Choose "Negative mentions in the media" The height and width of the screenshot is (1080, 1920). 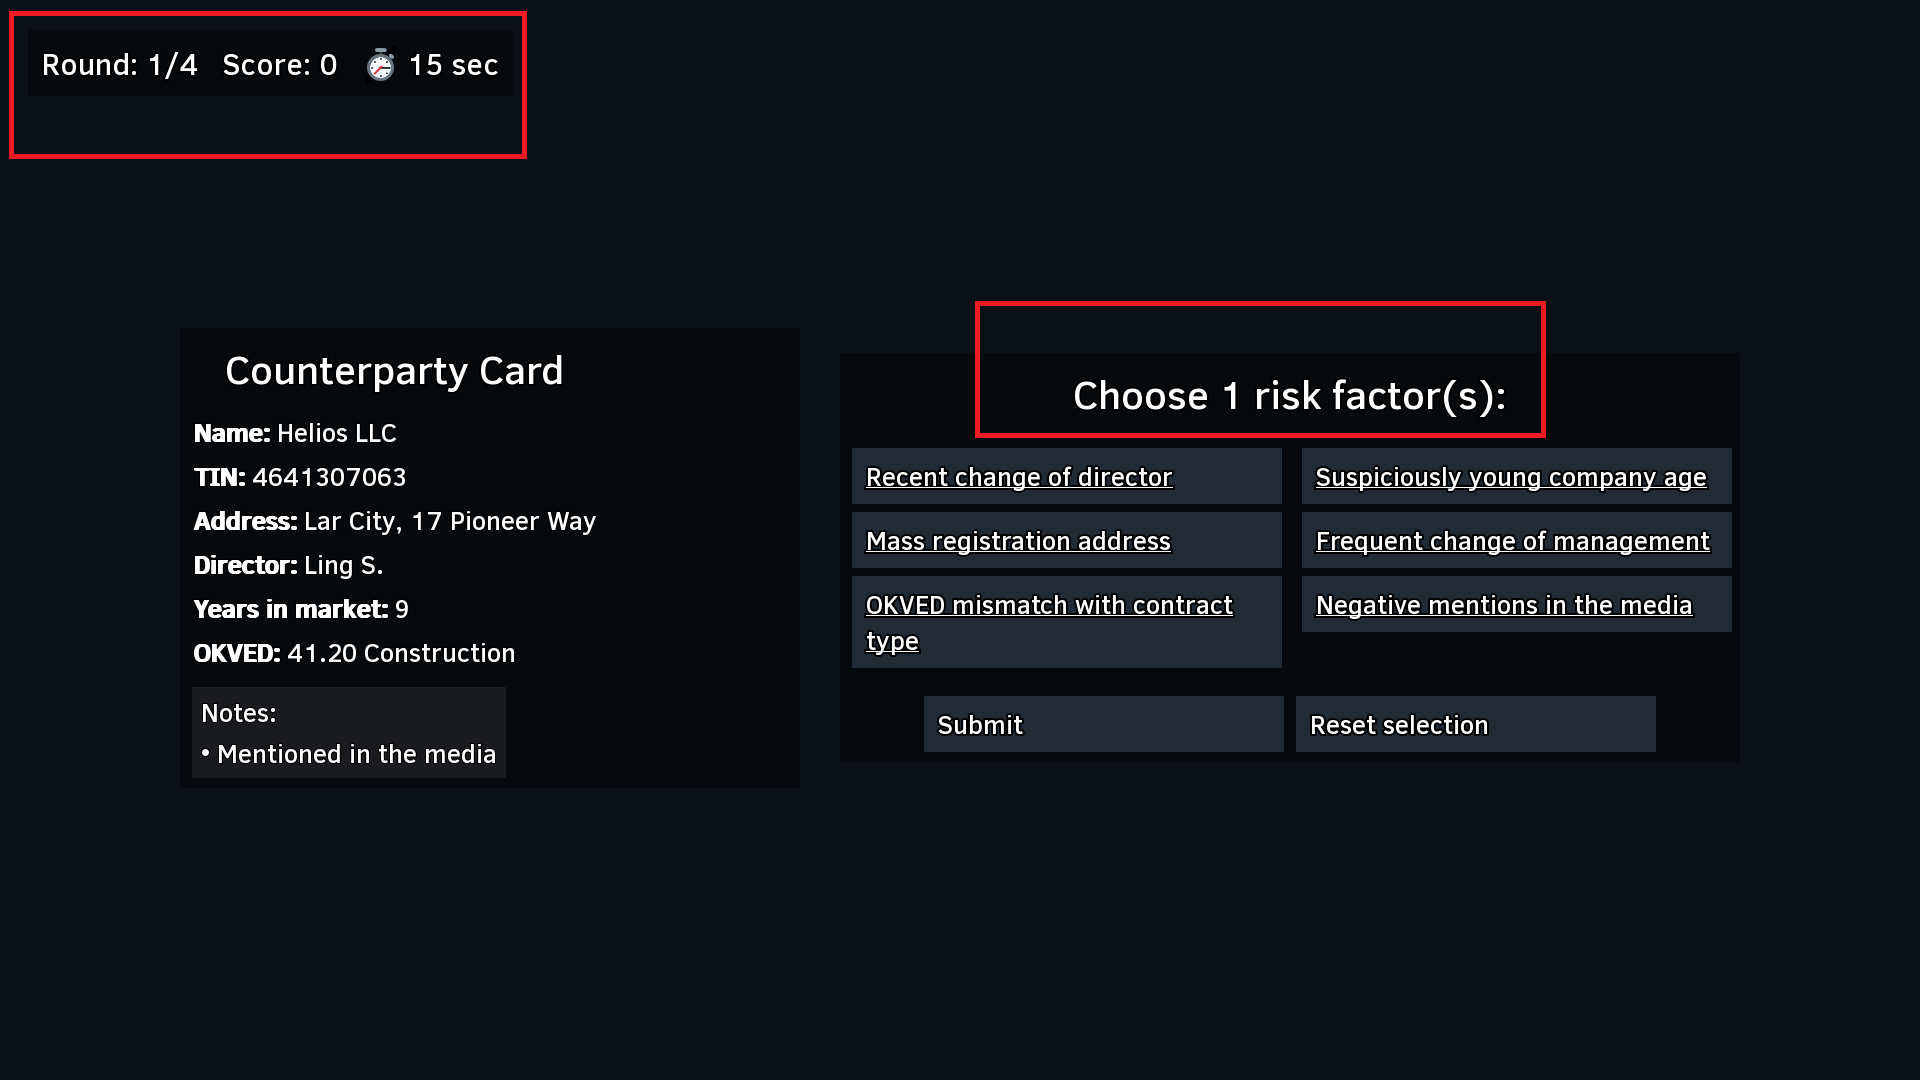[x=1503, y=605]
